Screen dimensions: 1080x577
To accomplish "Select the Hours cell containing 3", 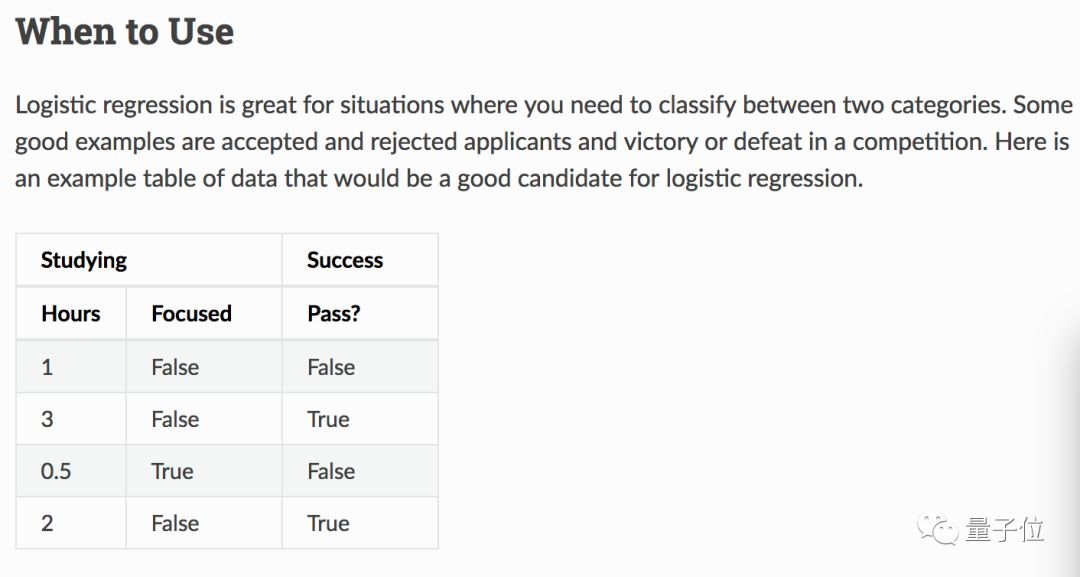I will point(47,419).
